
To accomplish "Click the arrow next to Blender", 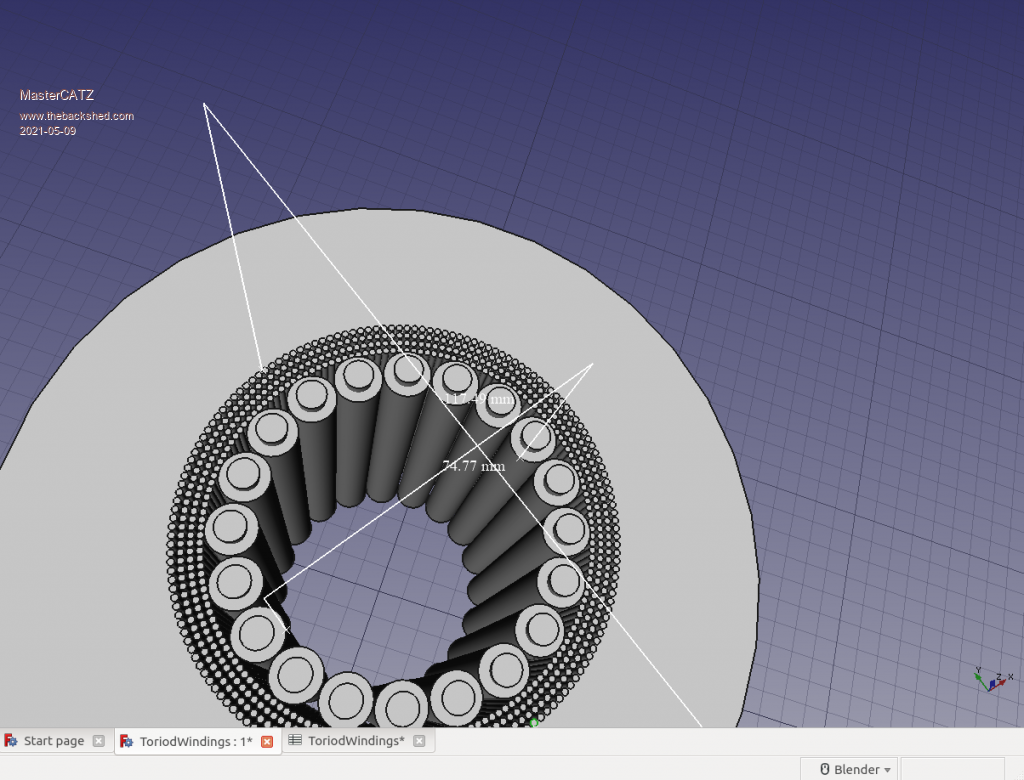I will pos(887,770).
